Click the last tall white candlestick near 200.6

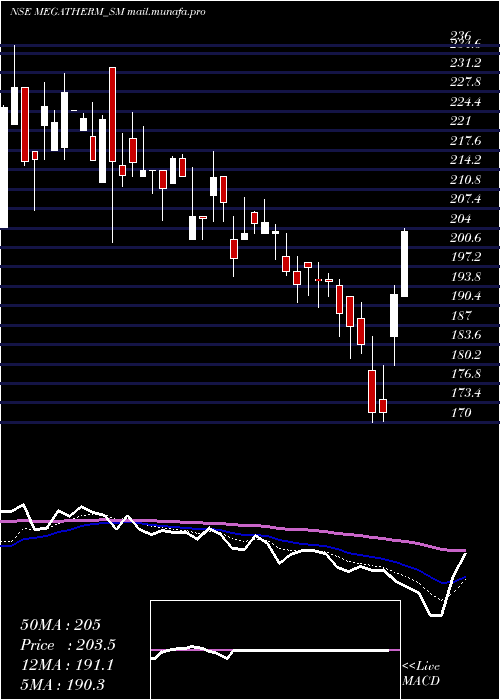(x=404, y=264)
